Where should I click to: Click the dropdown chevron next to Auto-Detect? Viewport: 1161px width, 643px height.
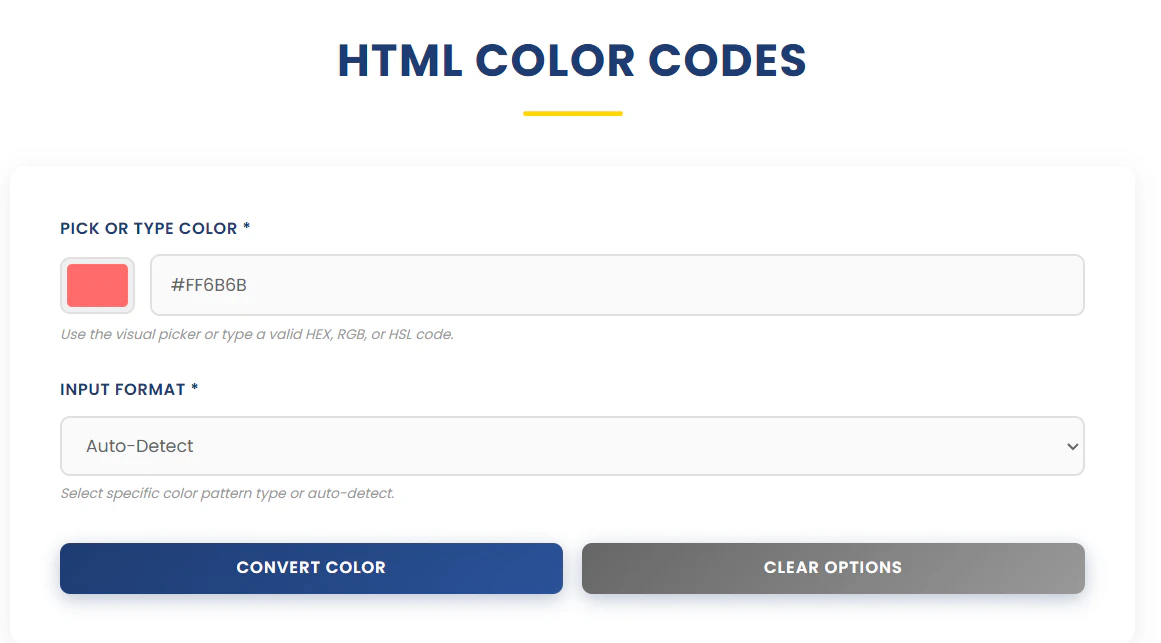1072,446
